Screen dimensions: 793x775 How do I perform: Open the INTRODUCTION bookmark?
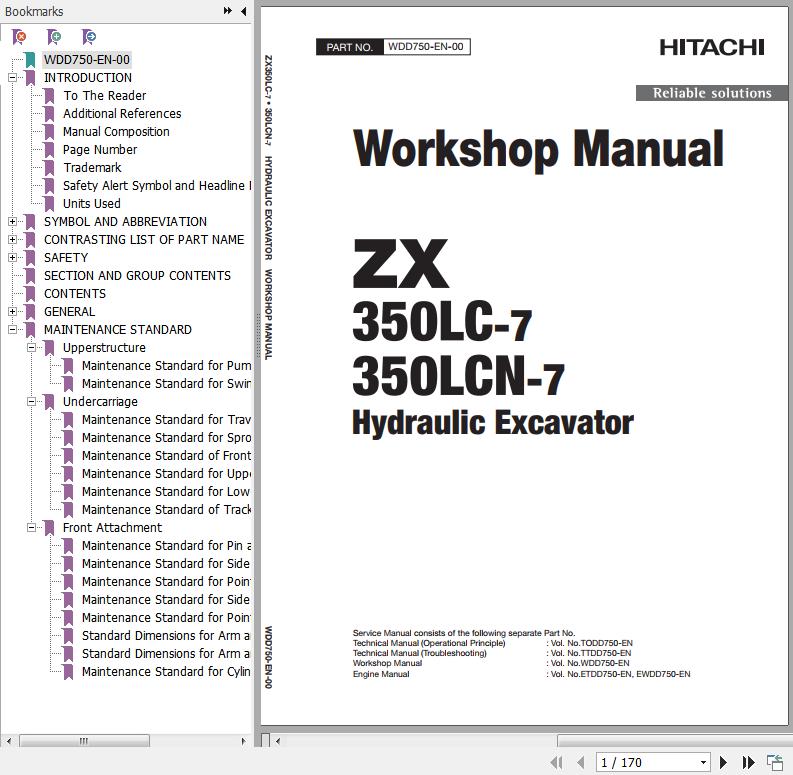click(x=88, y=77)
